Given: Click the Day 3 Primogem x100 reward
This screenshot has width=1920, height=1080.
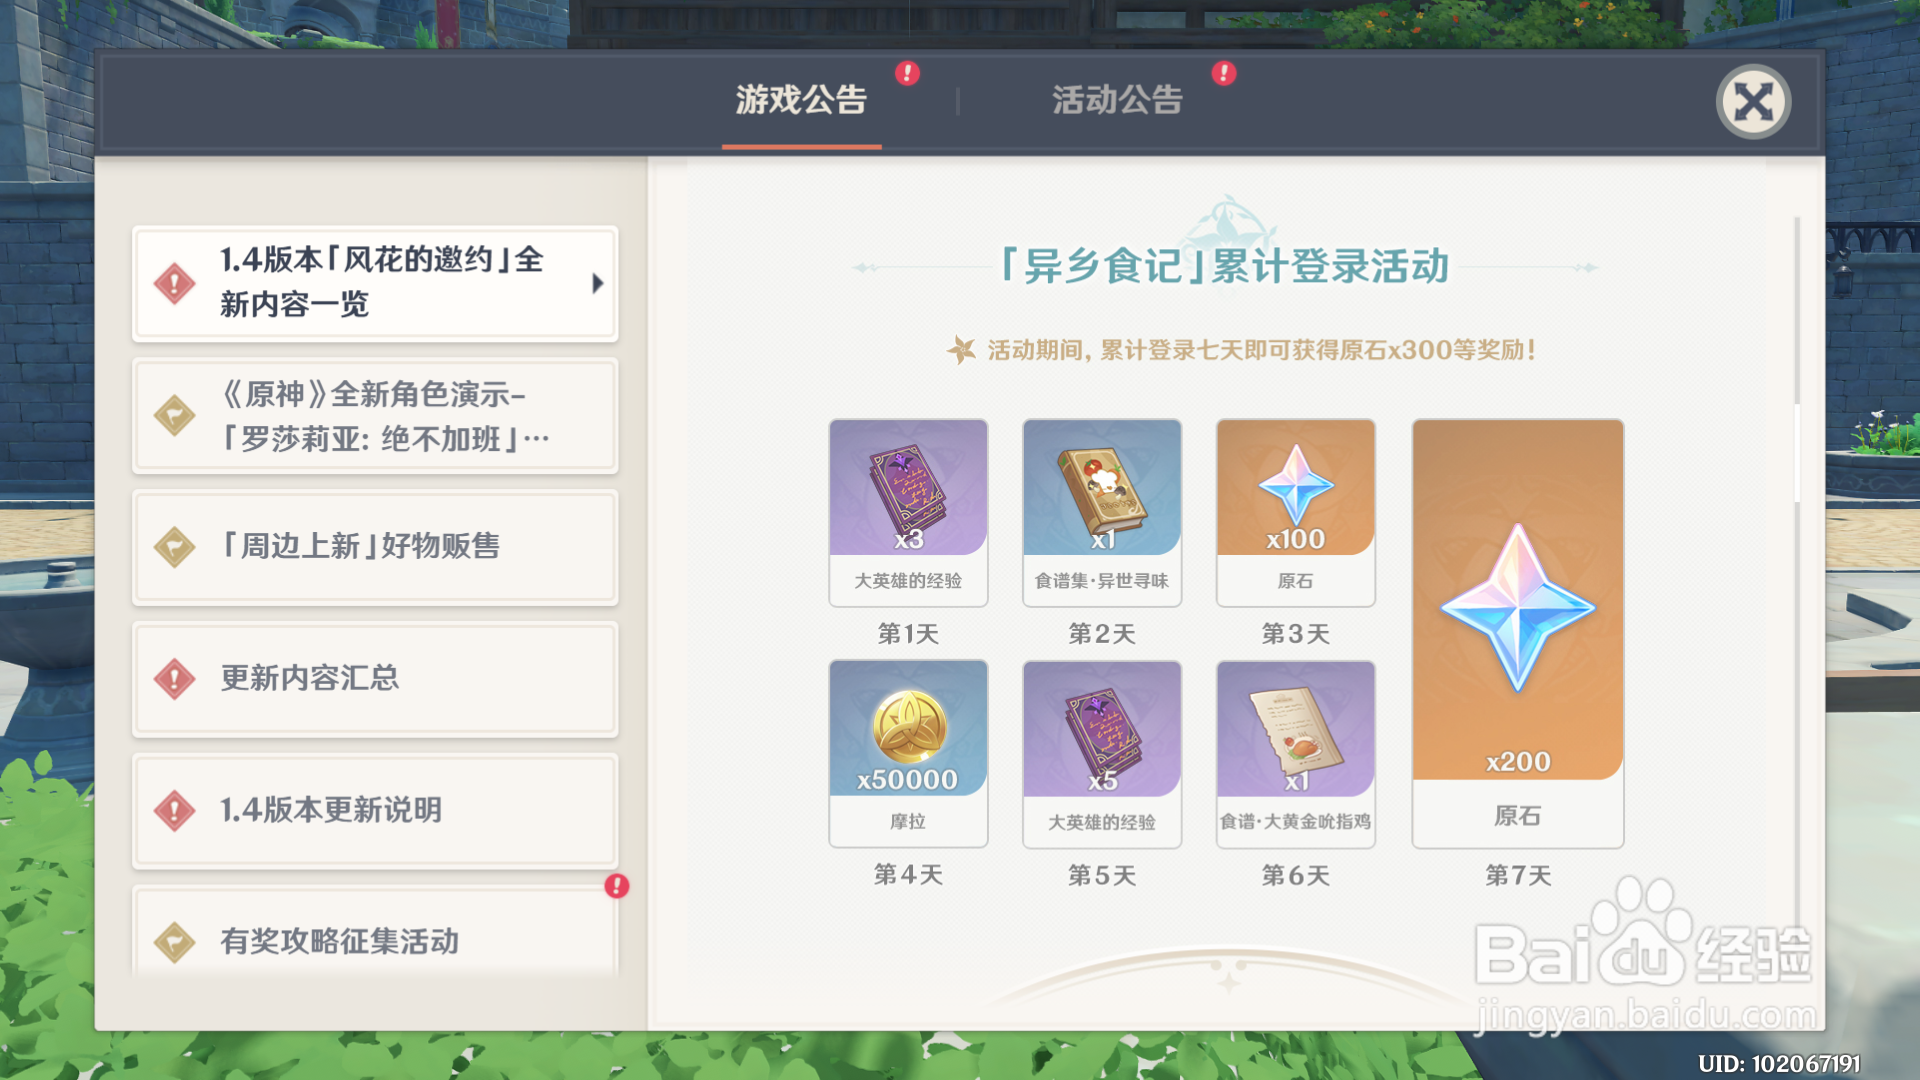Looking at the screenshot, I should tap(1296, 512).
